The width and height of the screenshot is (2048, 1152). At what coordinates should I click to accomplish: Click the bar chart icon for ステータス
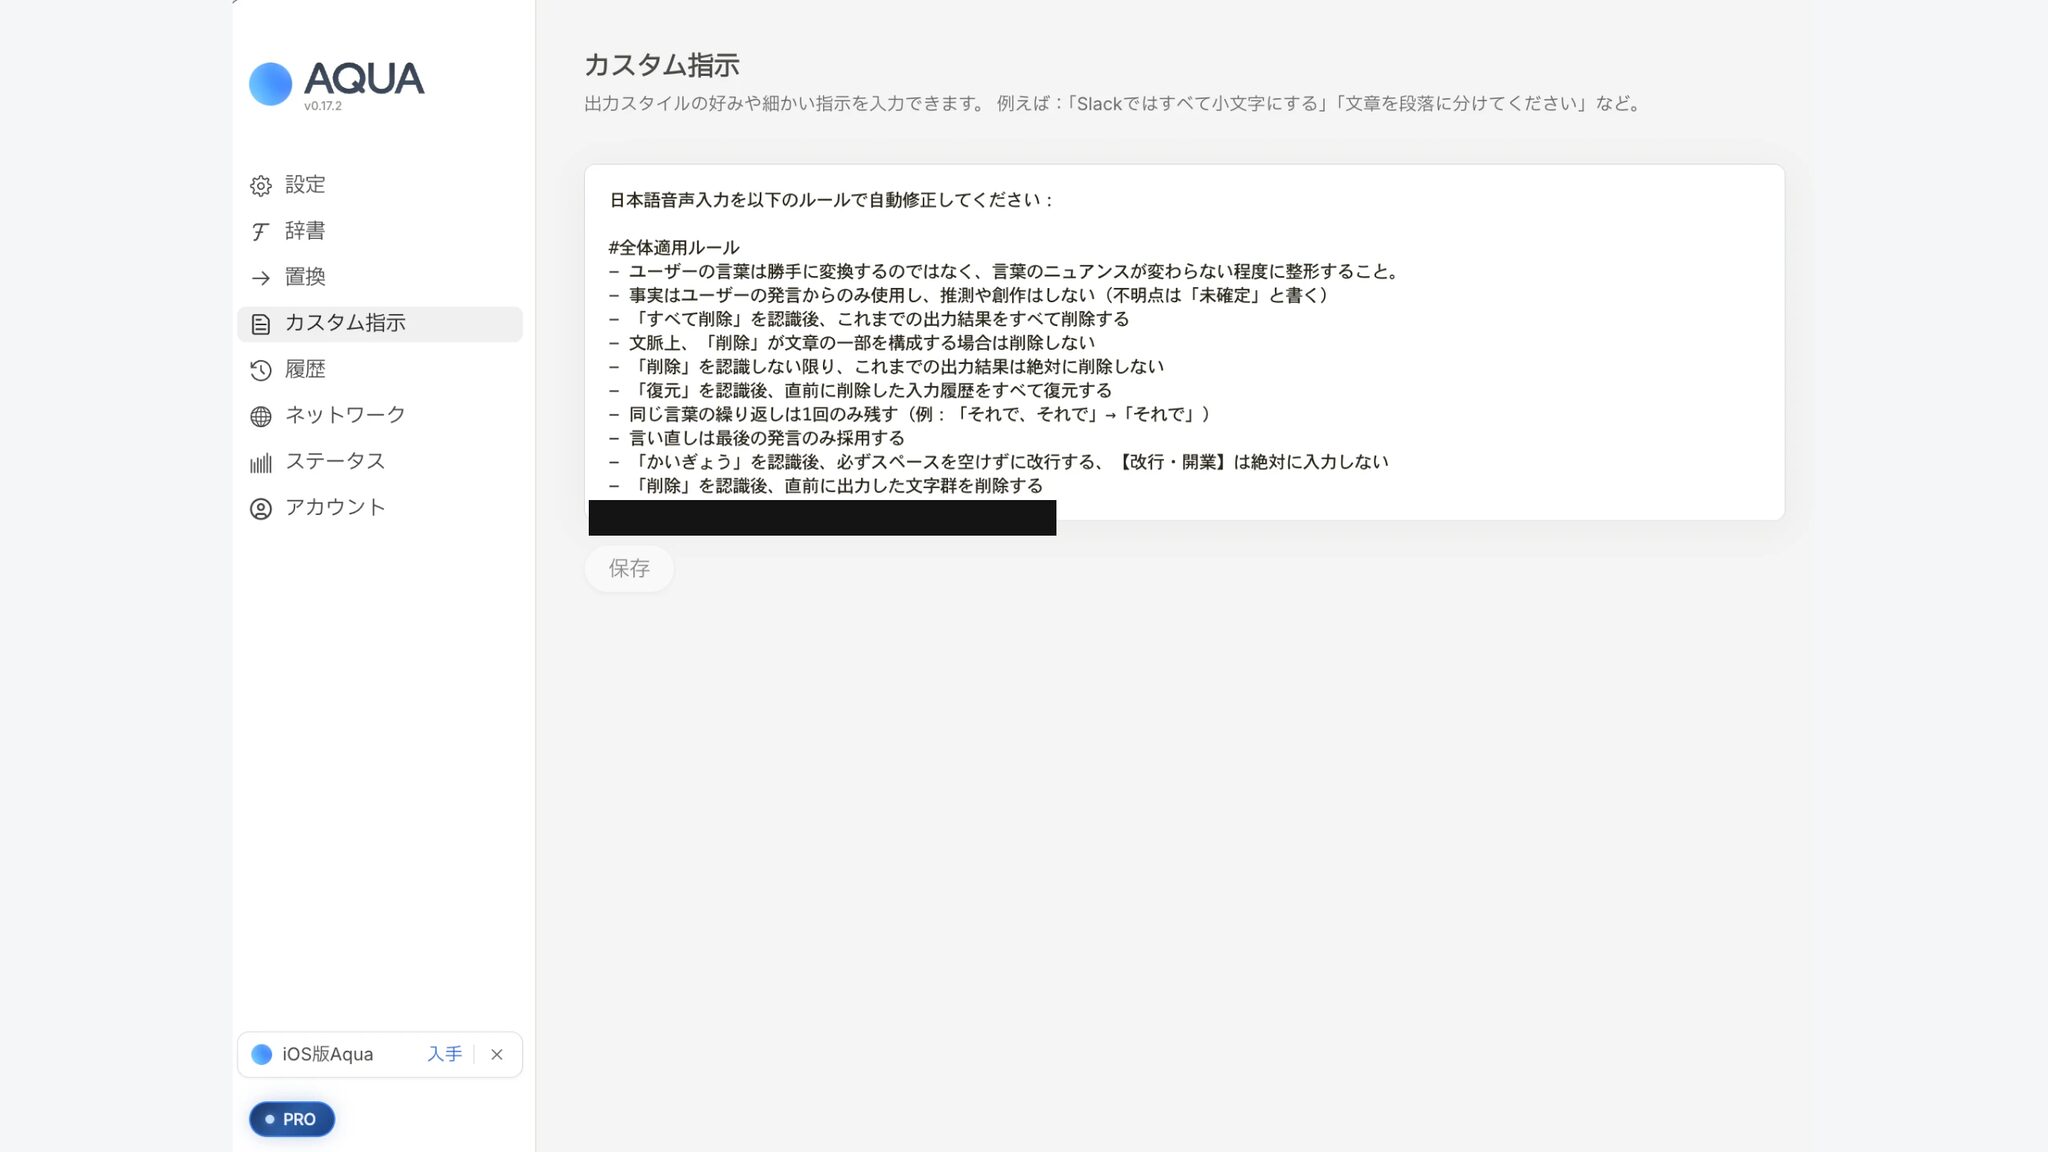260,463
